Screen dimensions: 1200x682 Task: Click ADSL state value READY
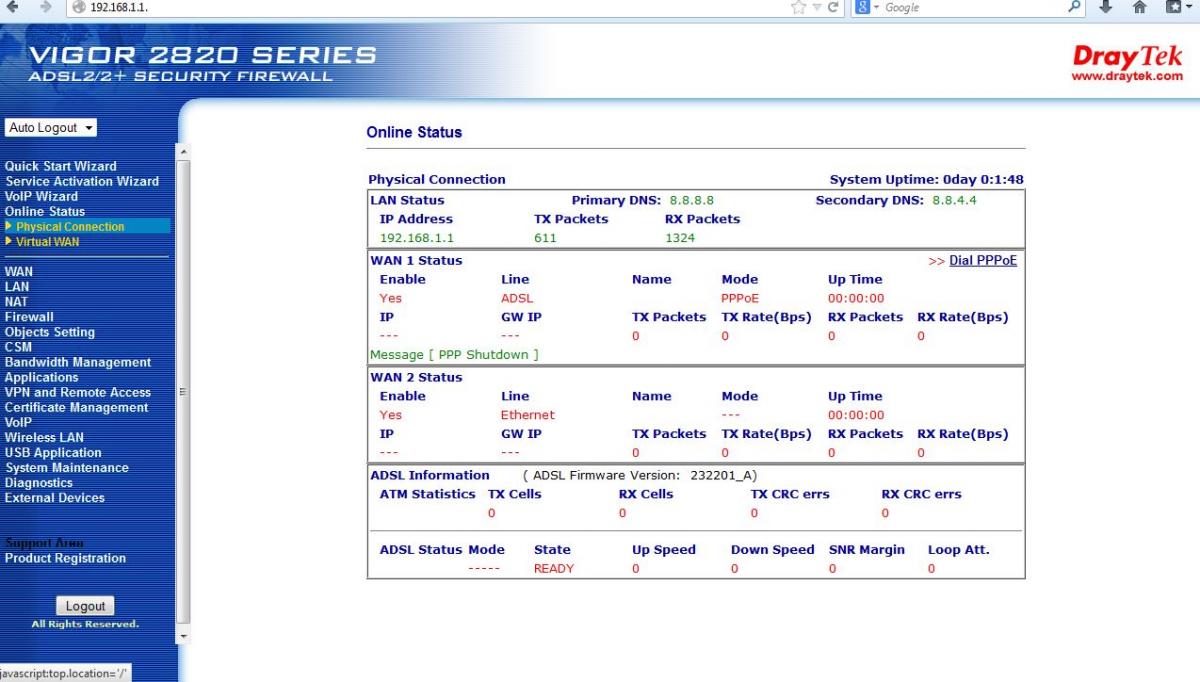554,569
